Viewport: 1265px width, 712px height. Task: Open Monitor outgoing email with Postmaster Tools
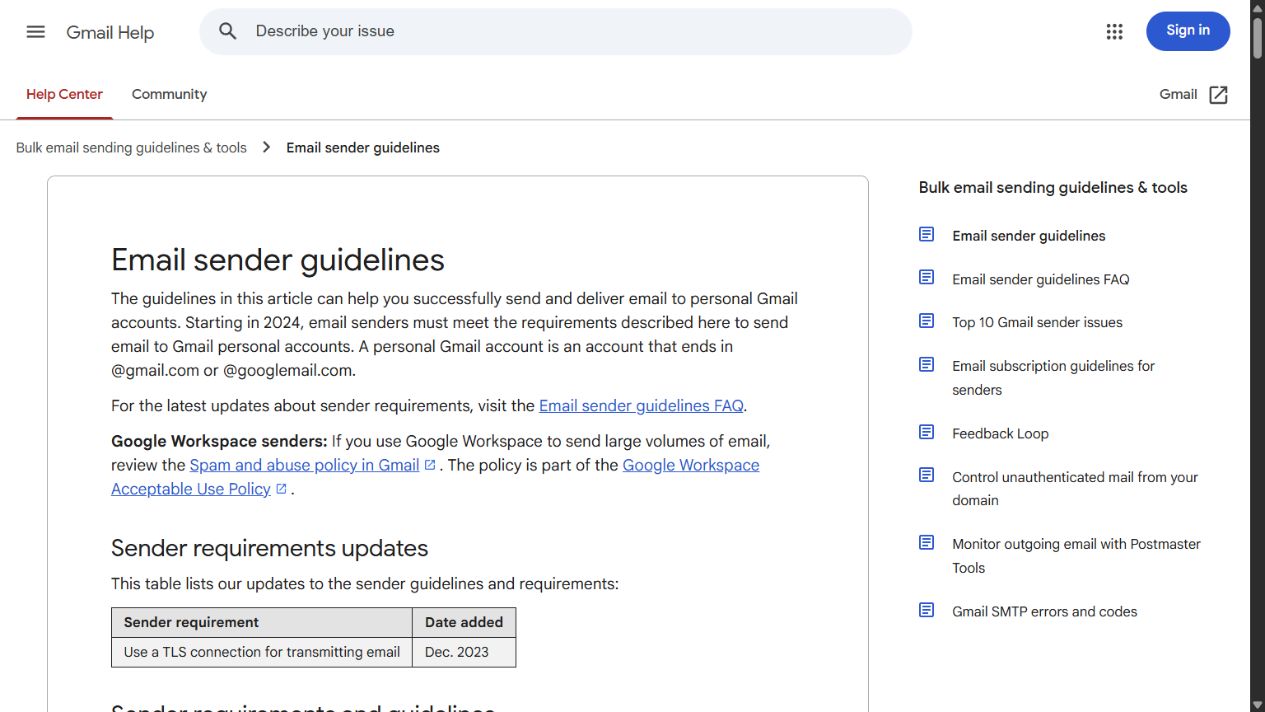tap(1076, 556)
